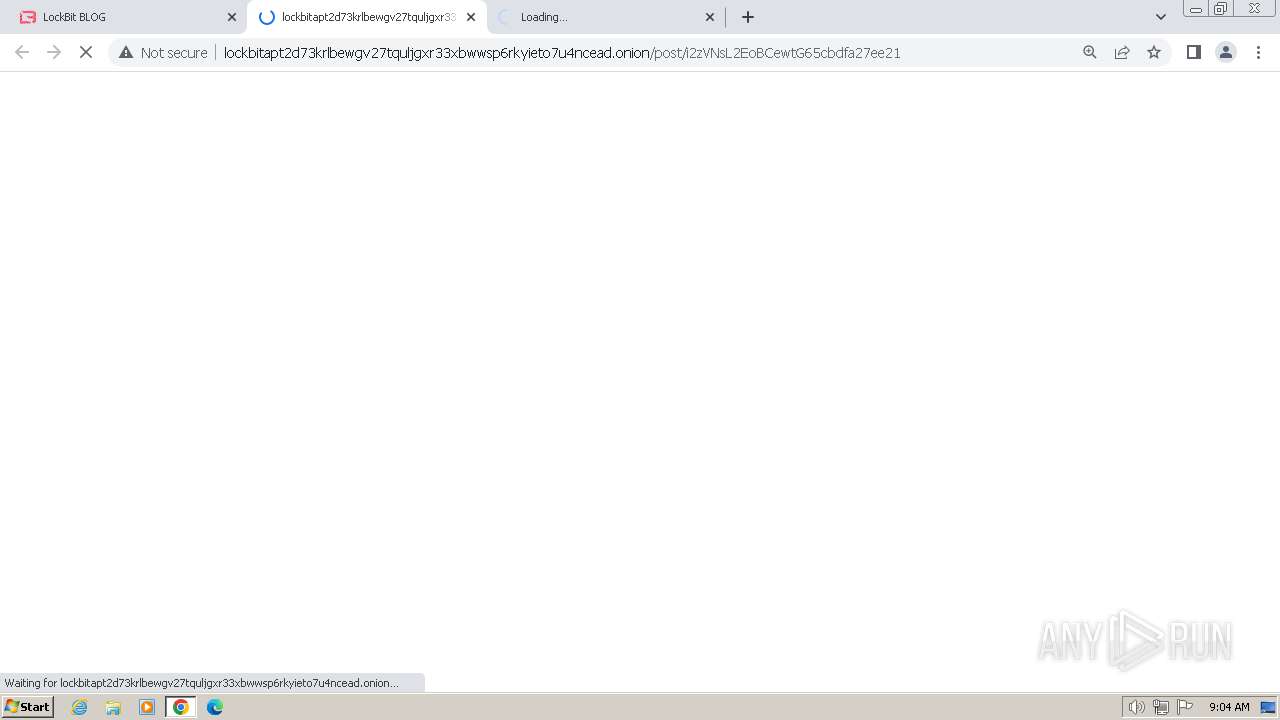Share this page via share icon
The image size is (1280, 720).
click(x=1122, y=52)
